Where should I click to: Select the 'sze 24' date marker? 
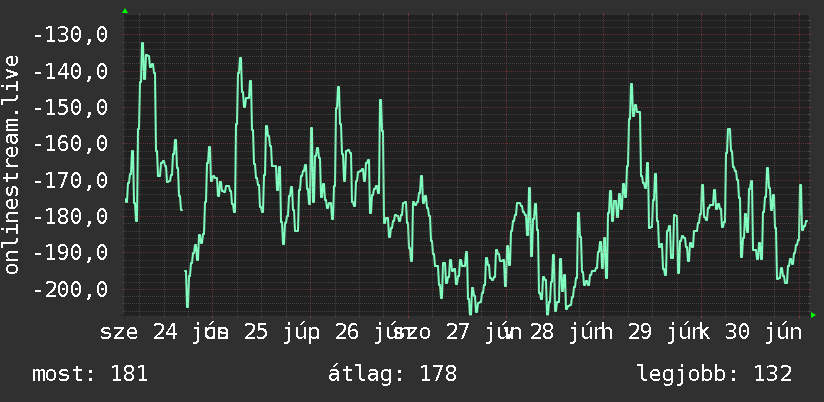[x=140, y=332]
